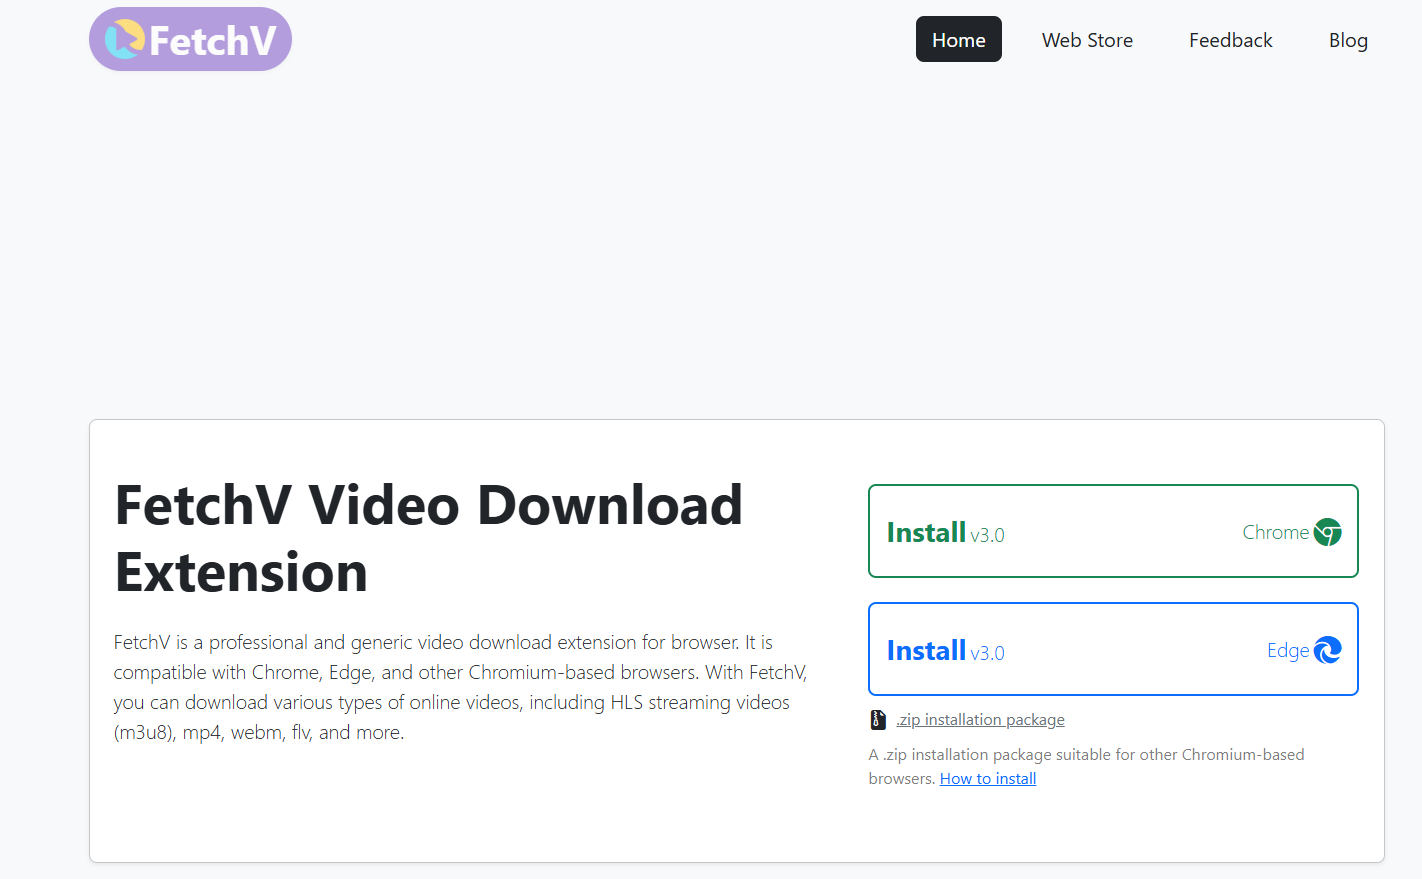Click the FetchV Video Download Extension heading
The image size is (1422, 879).
pos(429,538)
